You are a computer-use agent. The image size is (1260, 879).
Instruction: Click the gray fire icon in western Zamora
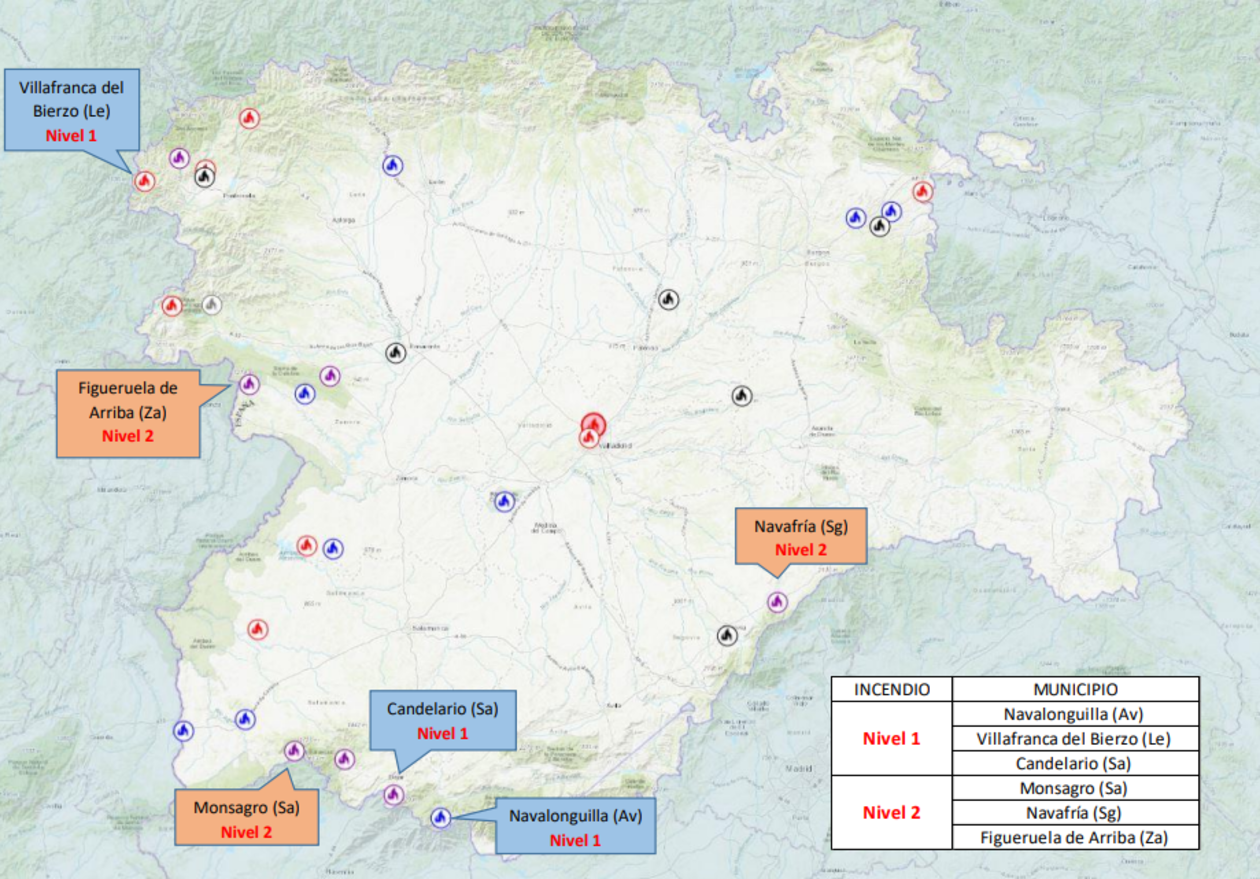[x=211, y=305]
